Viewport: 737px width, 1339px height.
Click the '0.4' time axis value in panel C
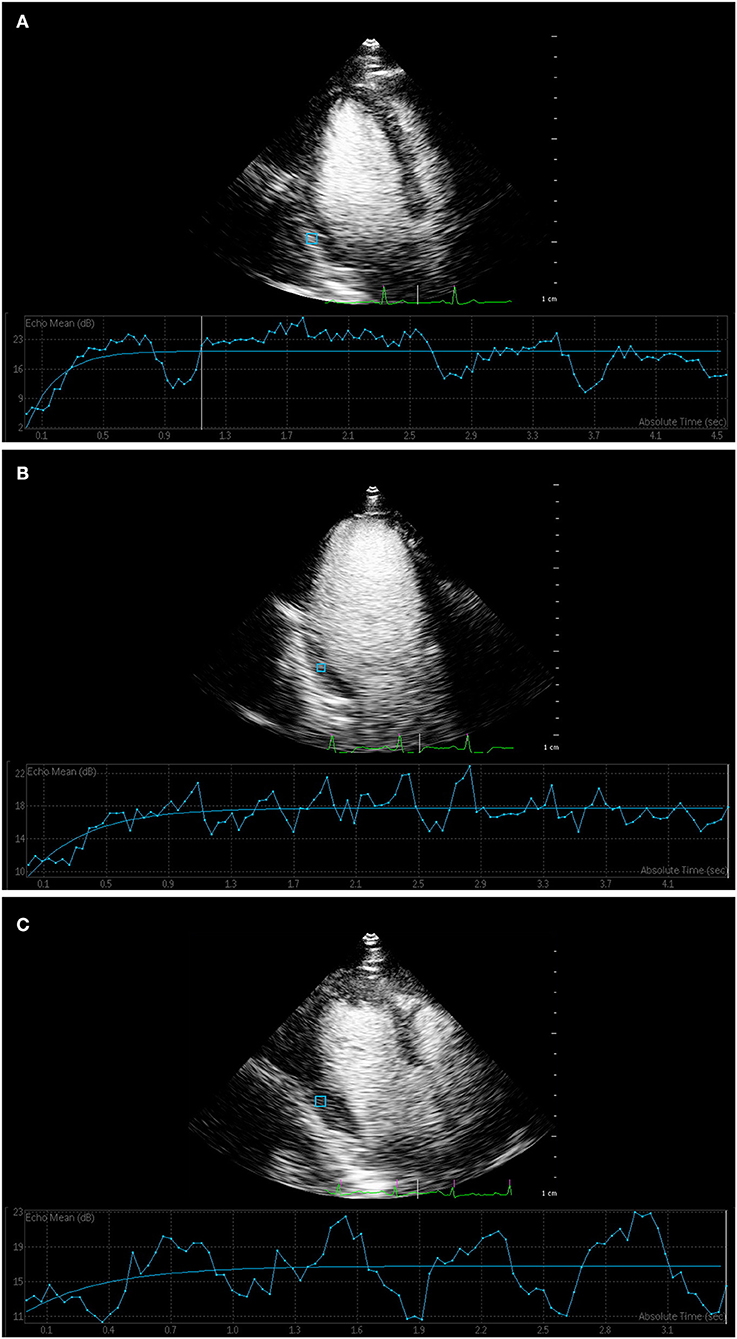108,1330
